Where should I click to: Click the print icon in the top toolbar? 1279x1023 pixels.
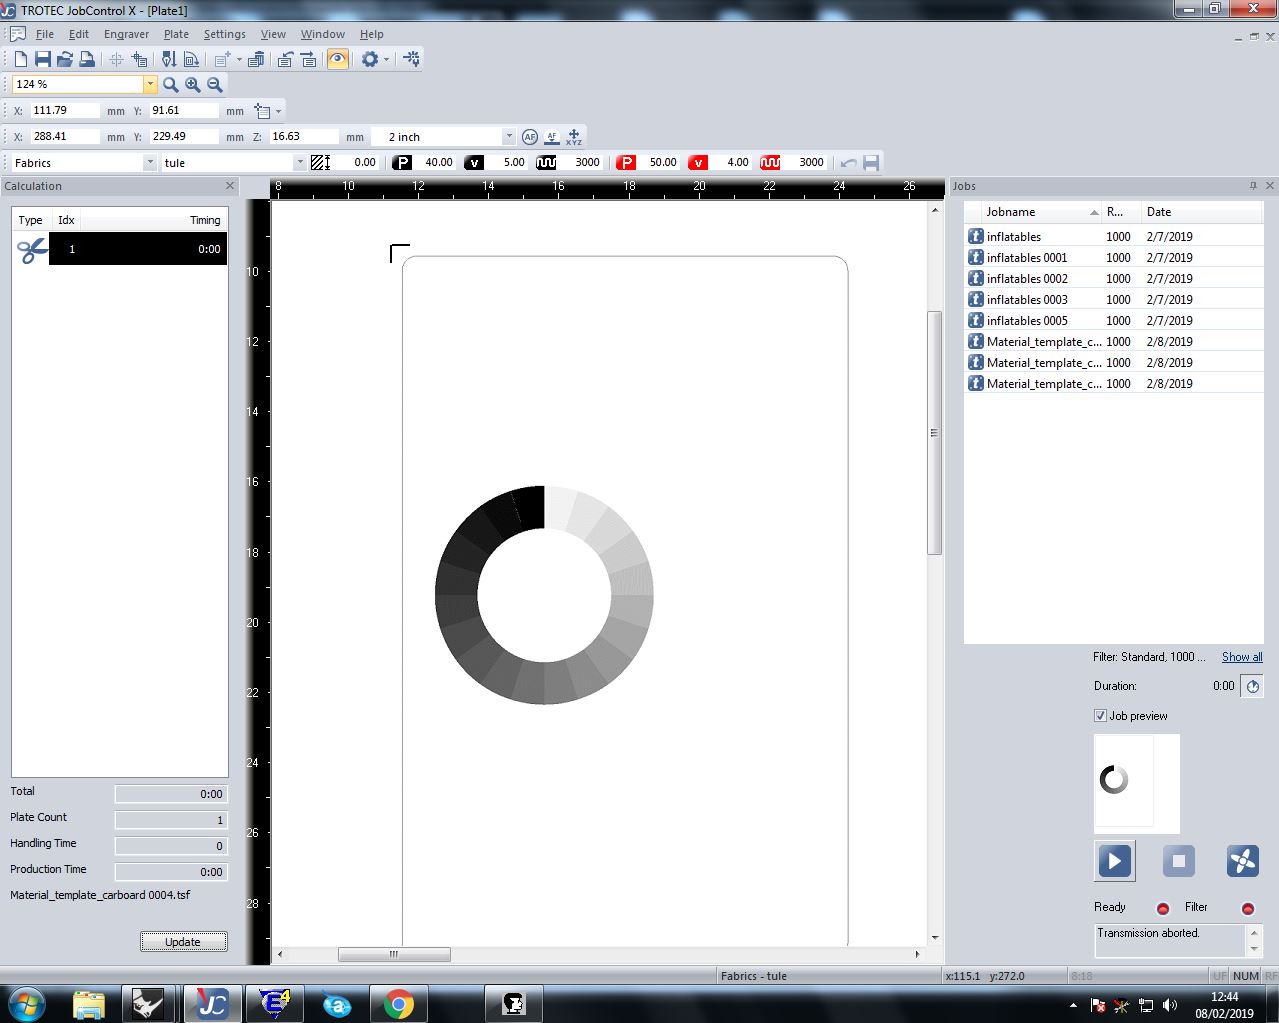(87, 60)
